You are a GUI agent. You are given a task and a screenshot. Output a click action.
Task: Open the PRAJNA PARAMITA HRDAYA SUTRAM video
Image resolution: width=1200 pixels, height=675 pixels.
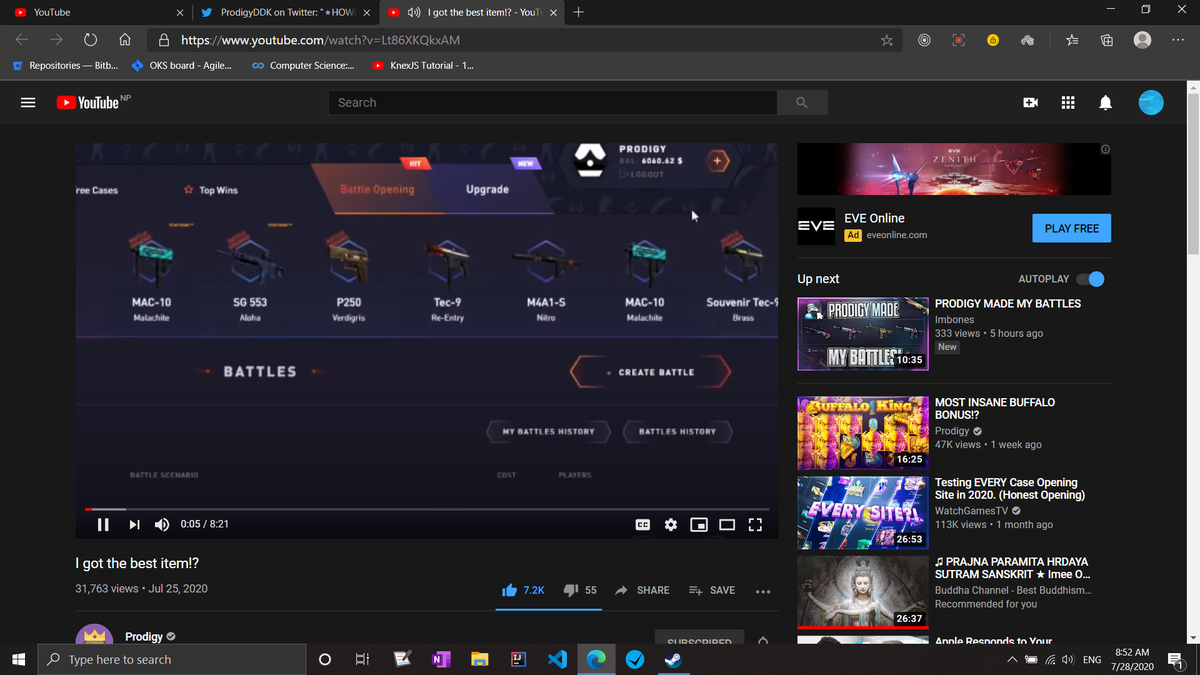pos(1011,568)
